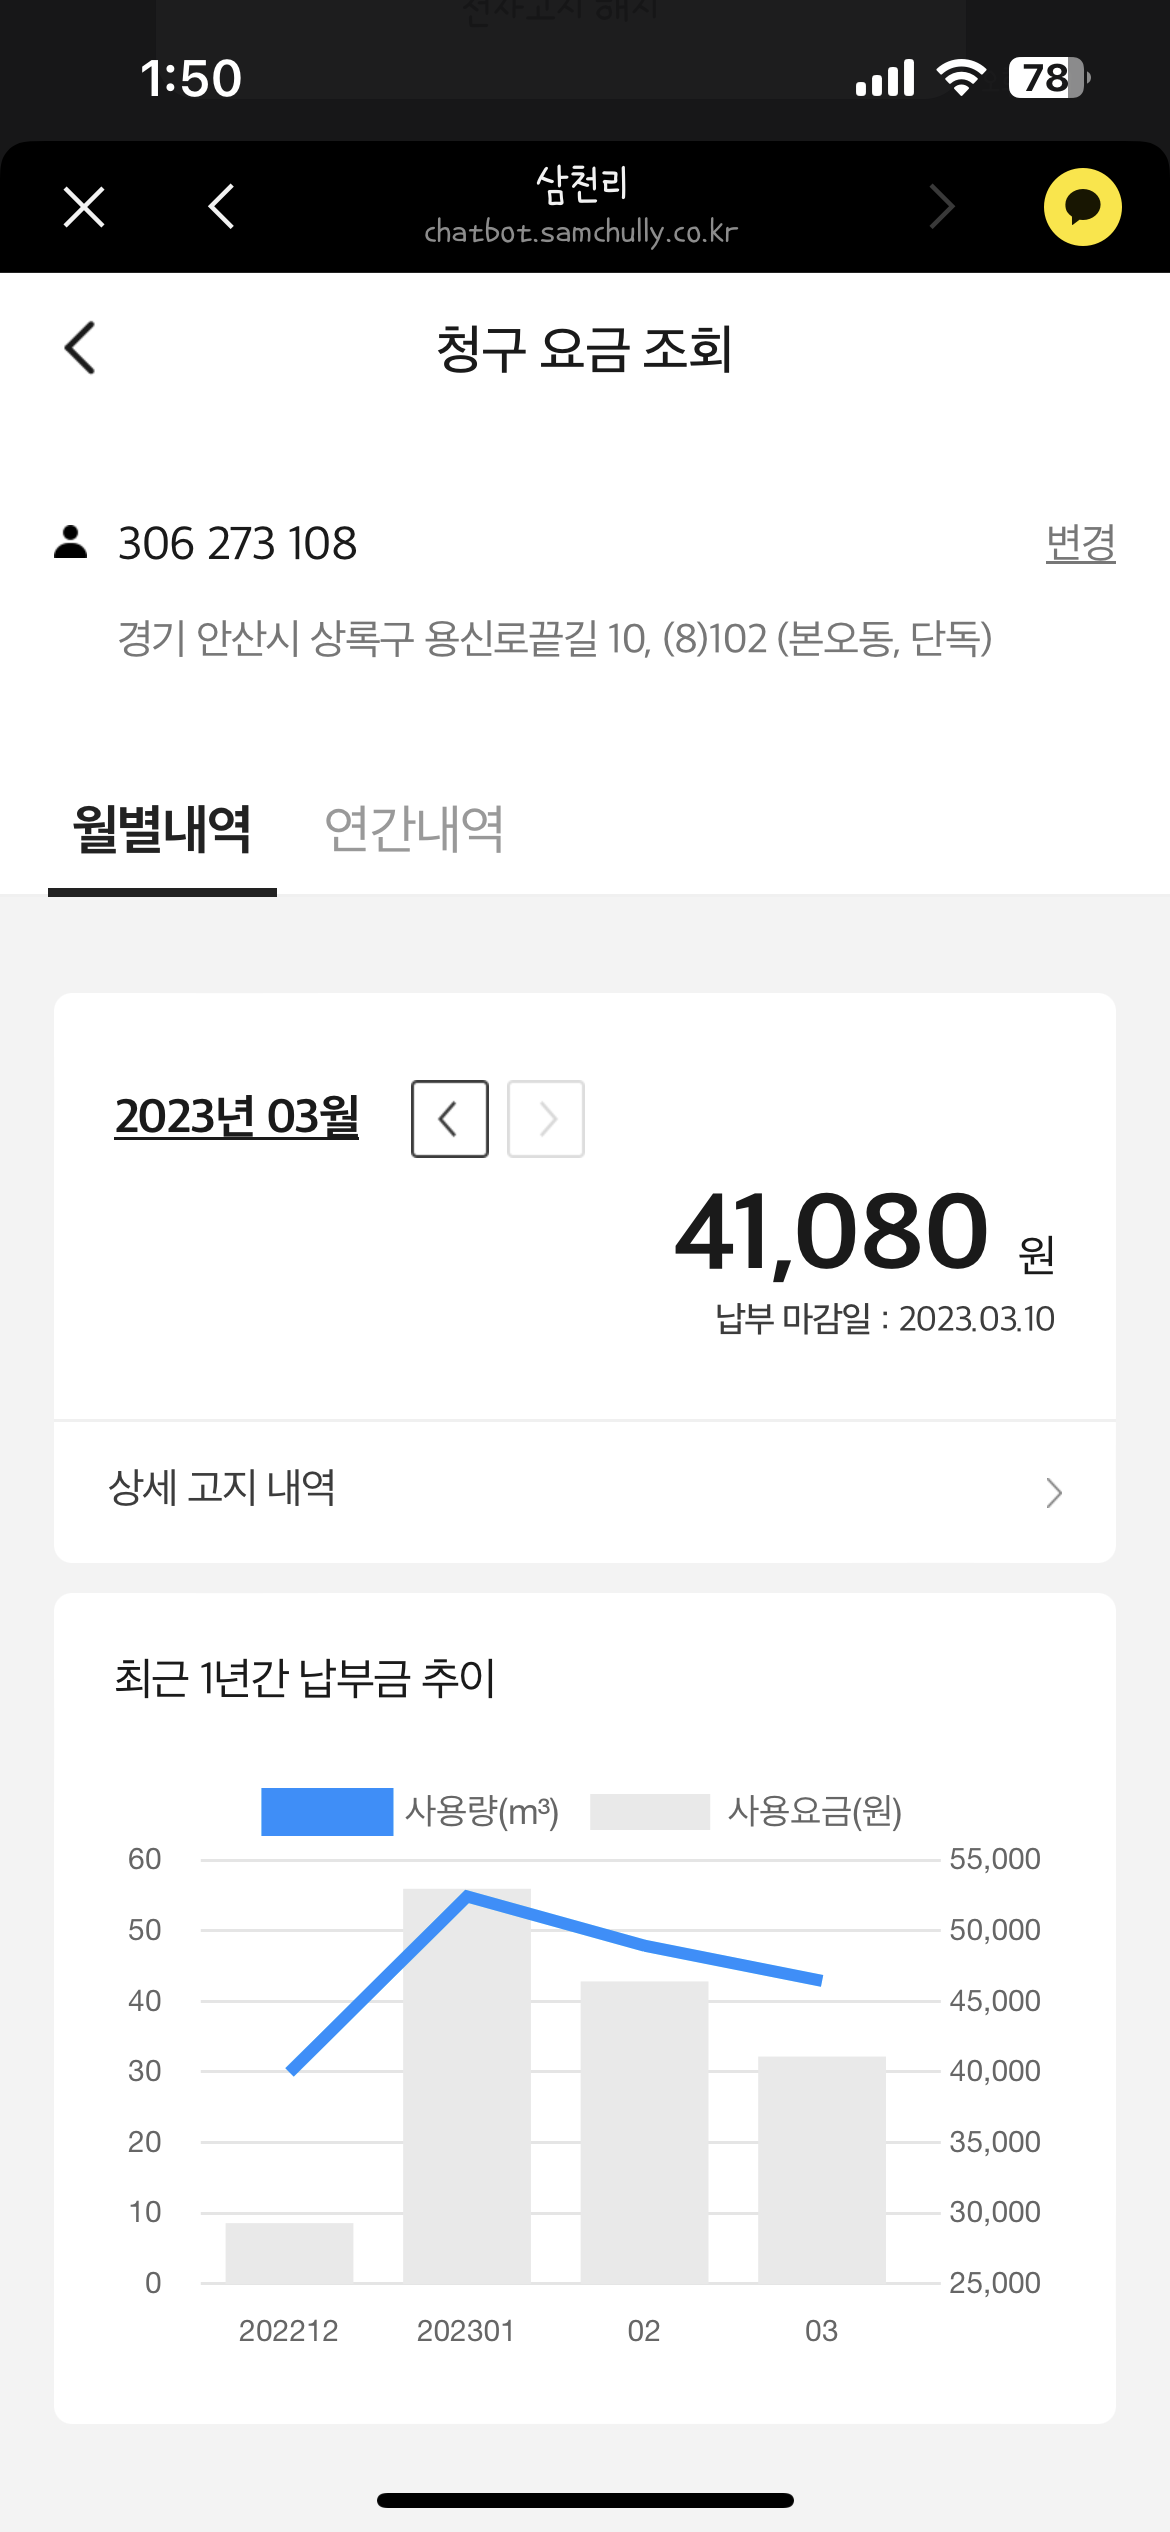Toggle the blue 사용량(m³) legend swatch
Viewport: 1170px width, 2532px height.
point(327,1812)
